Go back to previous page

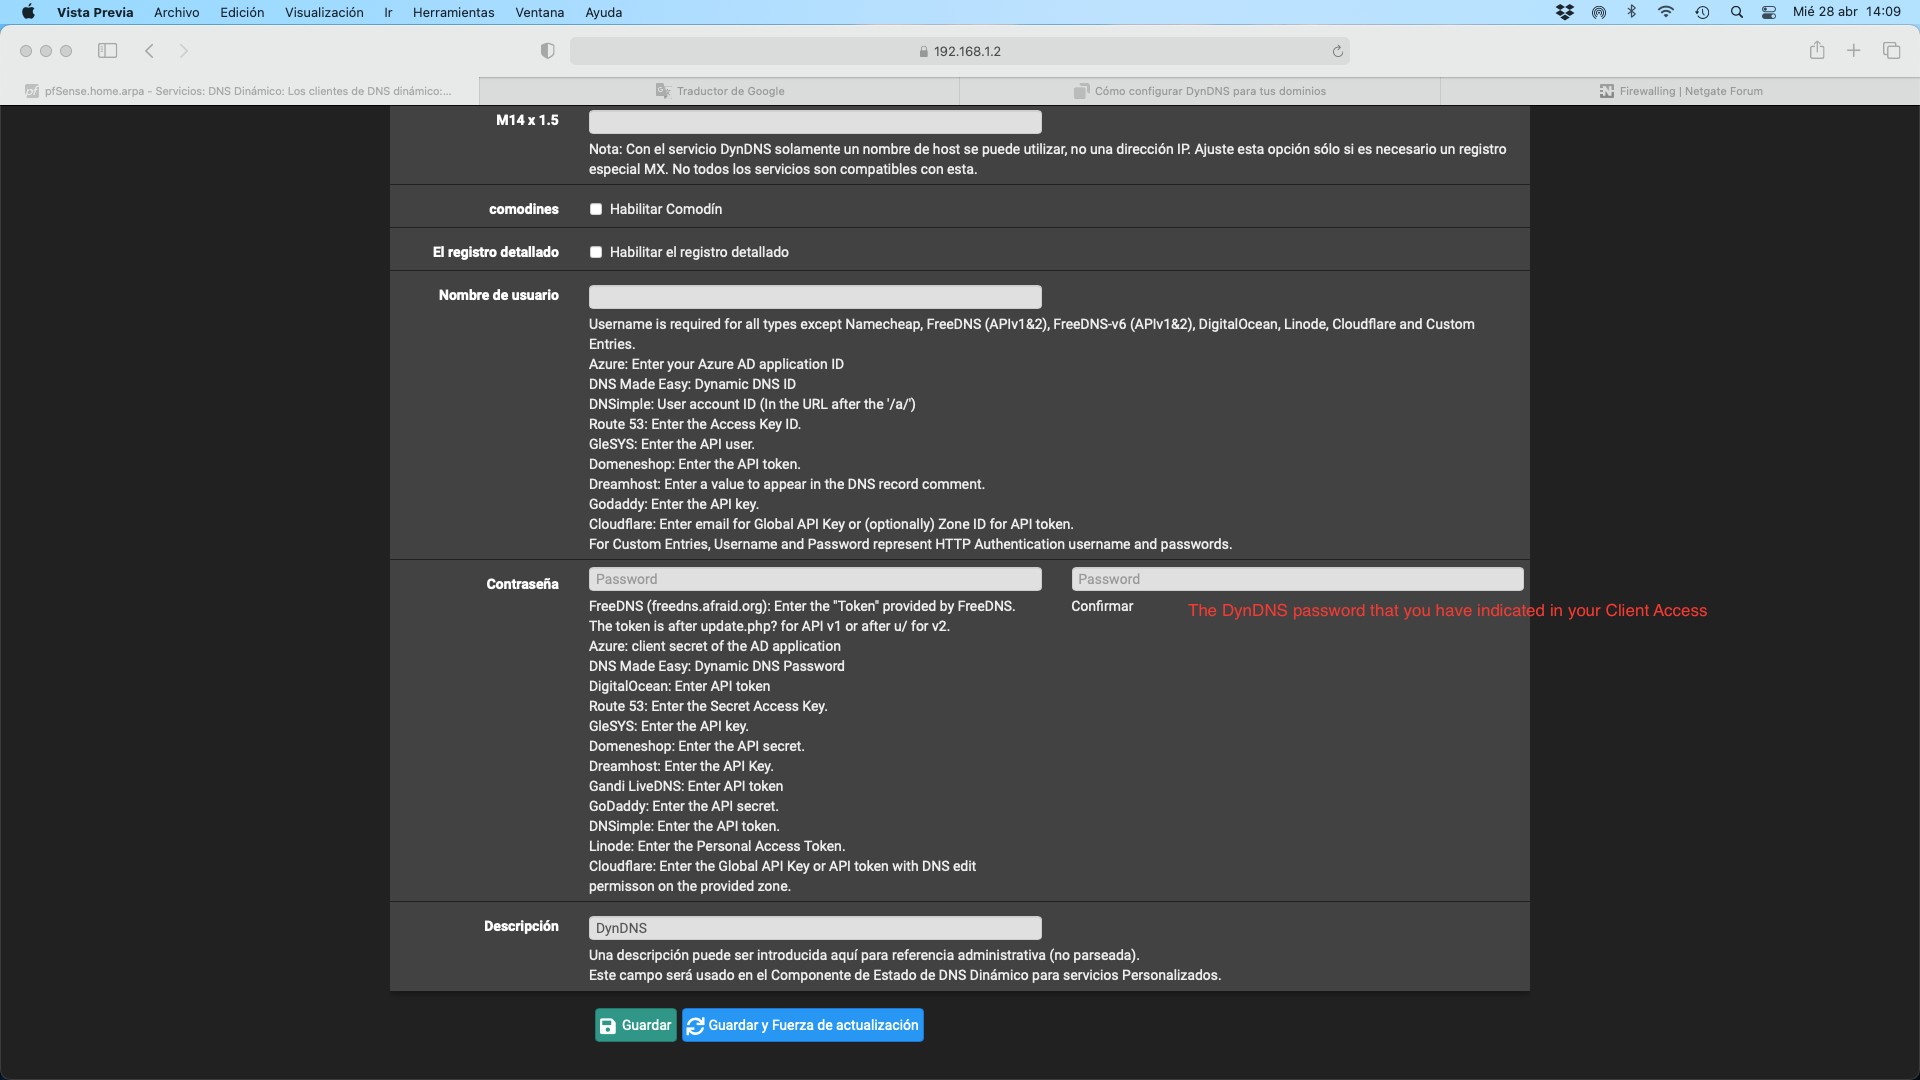(149, 51)
